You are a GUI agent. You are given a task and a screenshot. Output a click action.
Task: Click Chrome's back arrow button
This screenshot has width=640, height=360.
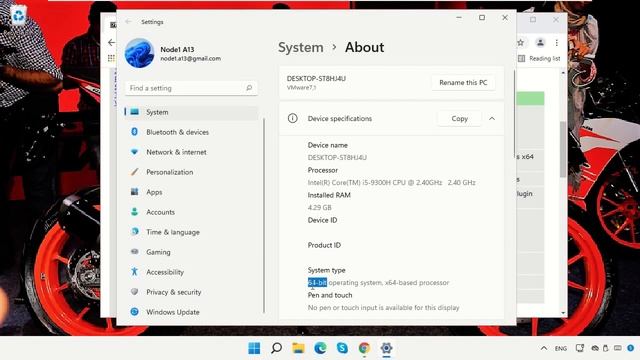(111, 42)
